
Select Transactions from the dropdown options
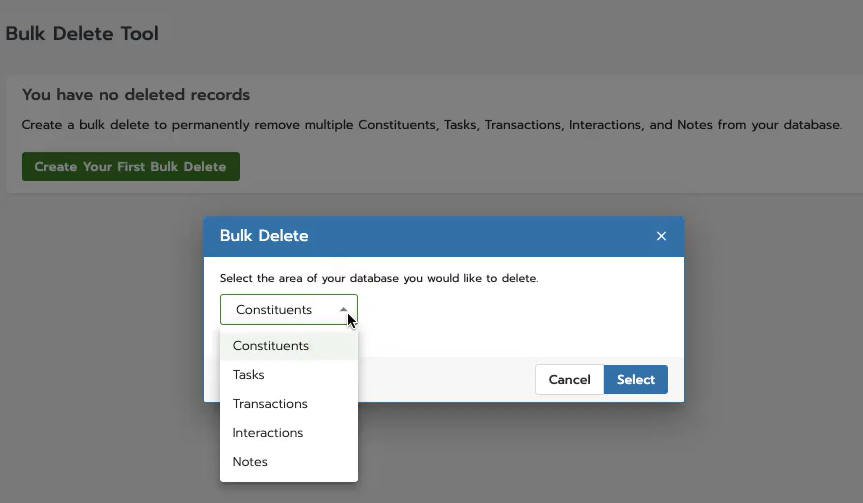[x=288, y=404]
